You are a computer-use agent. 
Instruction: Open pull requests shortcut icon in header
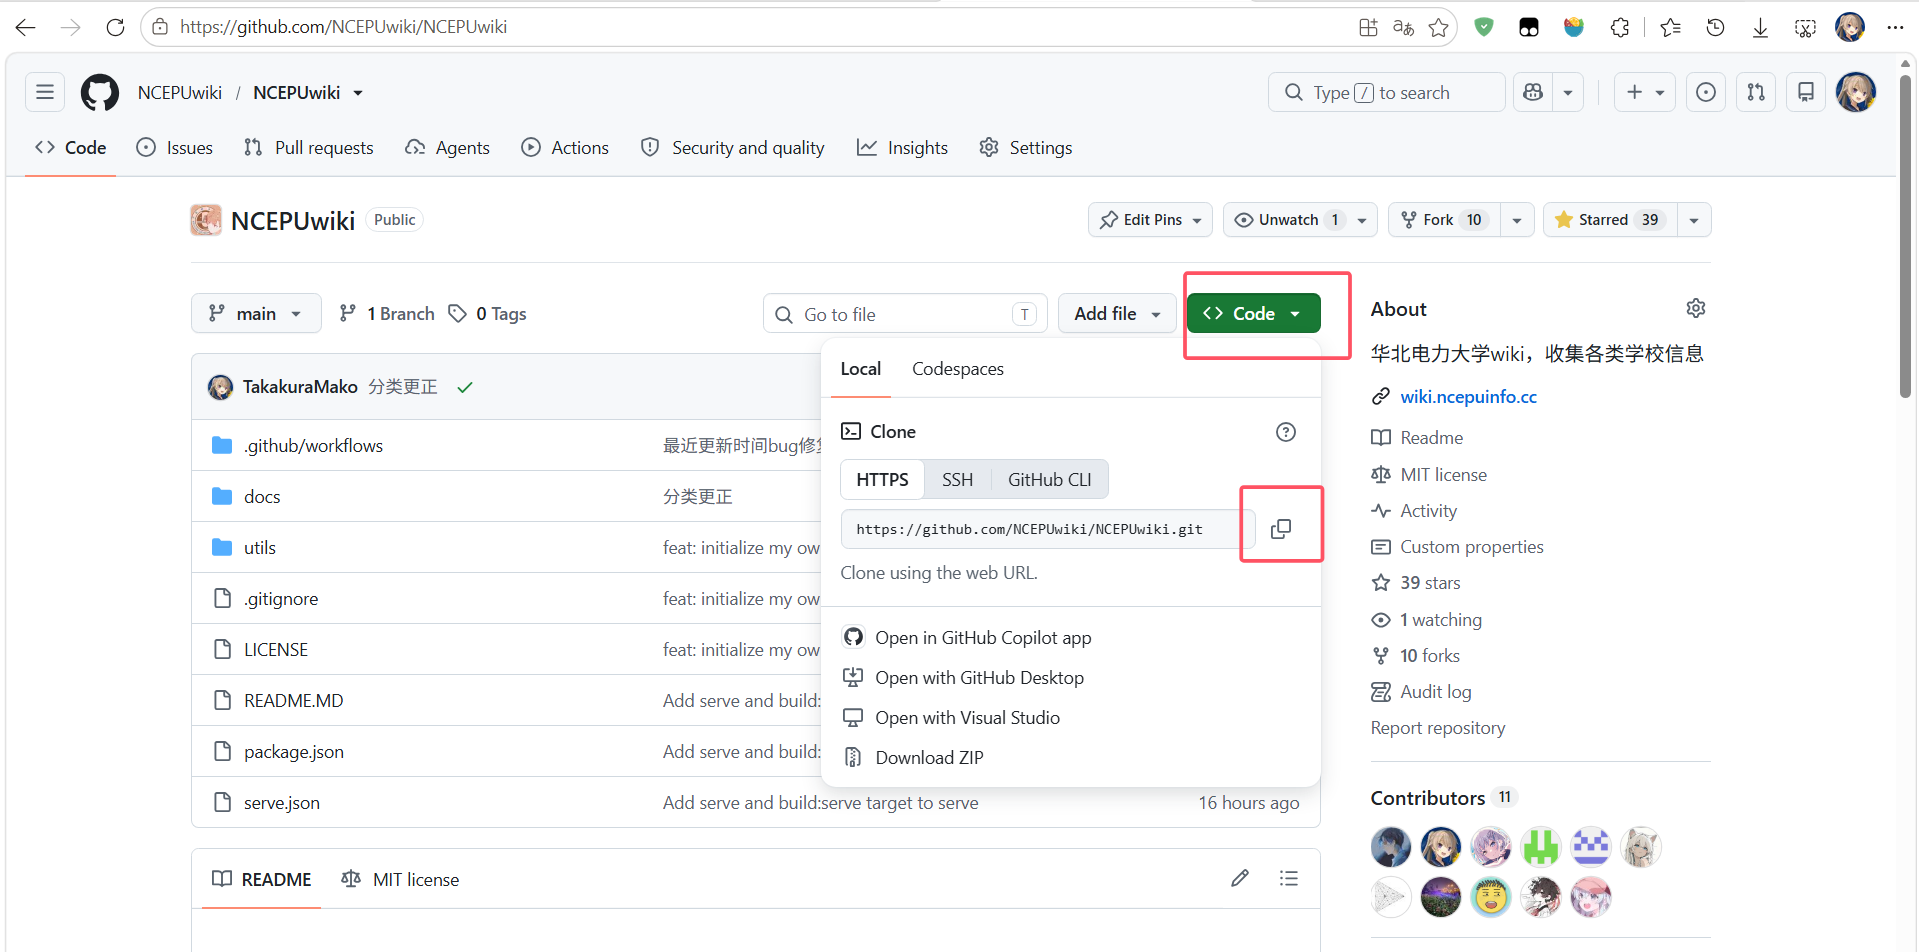1756,92
